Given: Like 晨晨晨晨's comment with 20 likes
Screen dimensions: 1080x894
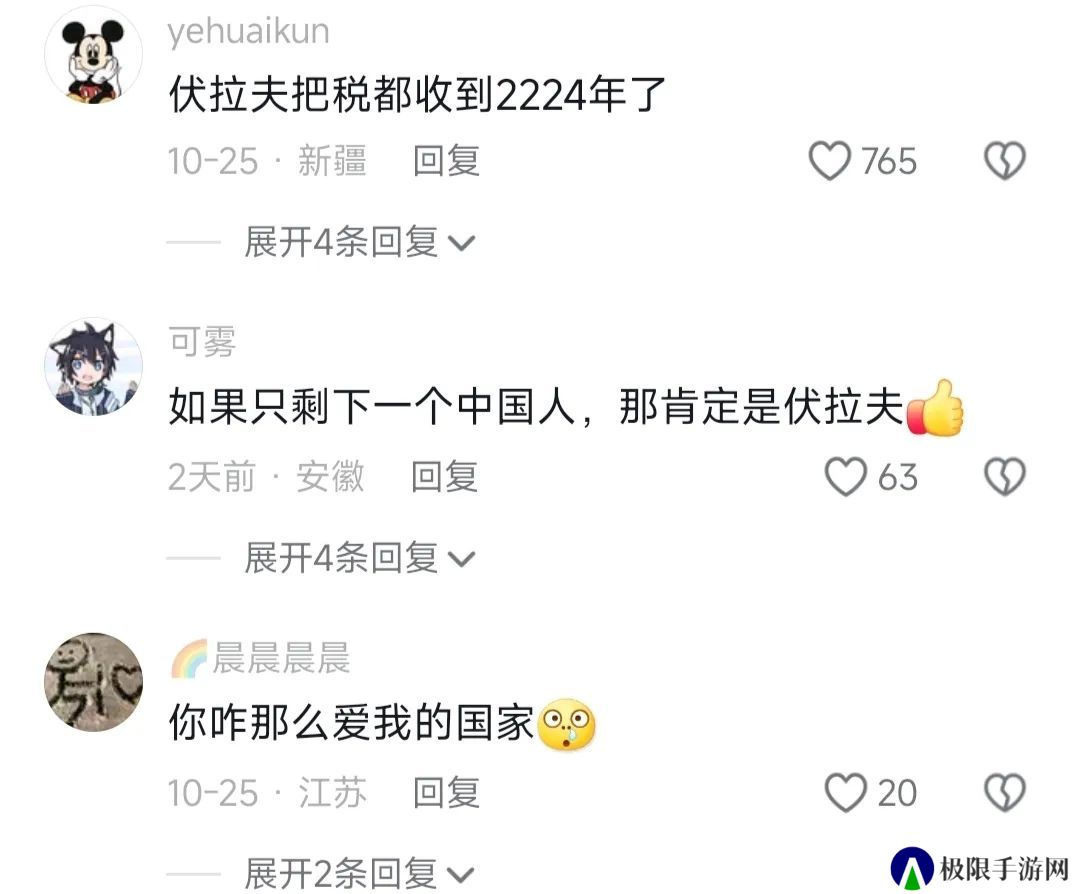Looking at the screenshot, I should 846,793.
